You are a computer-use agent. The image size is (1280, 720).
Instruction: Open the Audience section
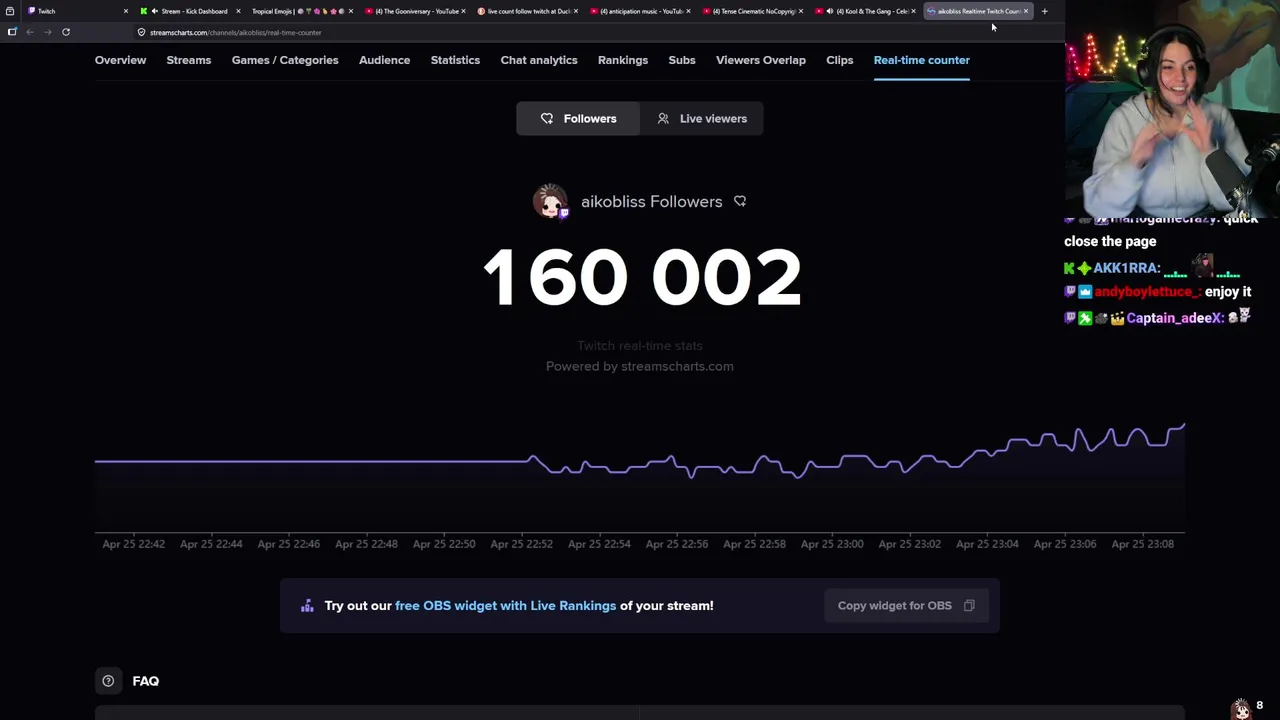[x=384, y=60]
